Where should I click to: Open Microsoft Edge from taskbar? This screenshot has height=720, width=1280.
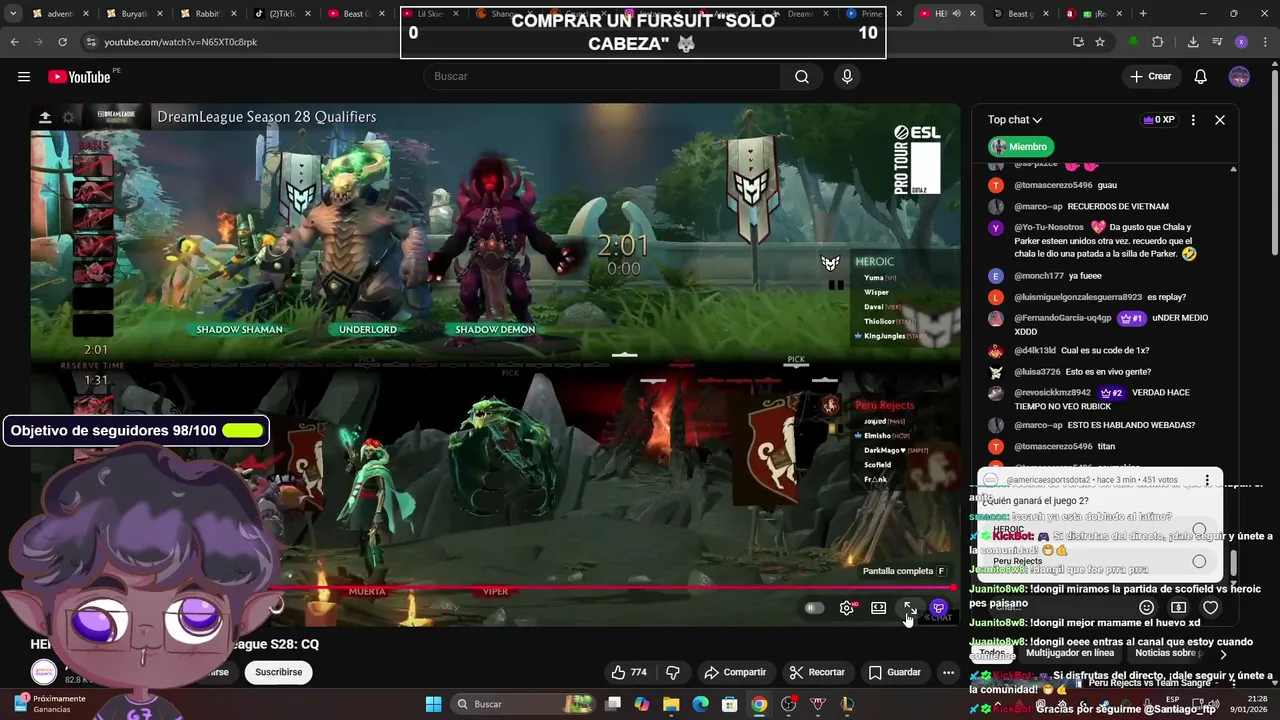tap(700, 704)
